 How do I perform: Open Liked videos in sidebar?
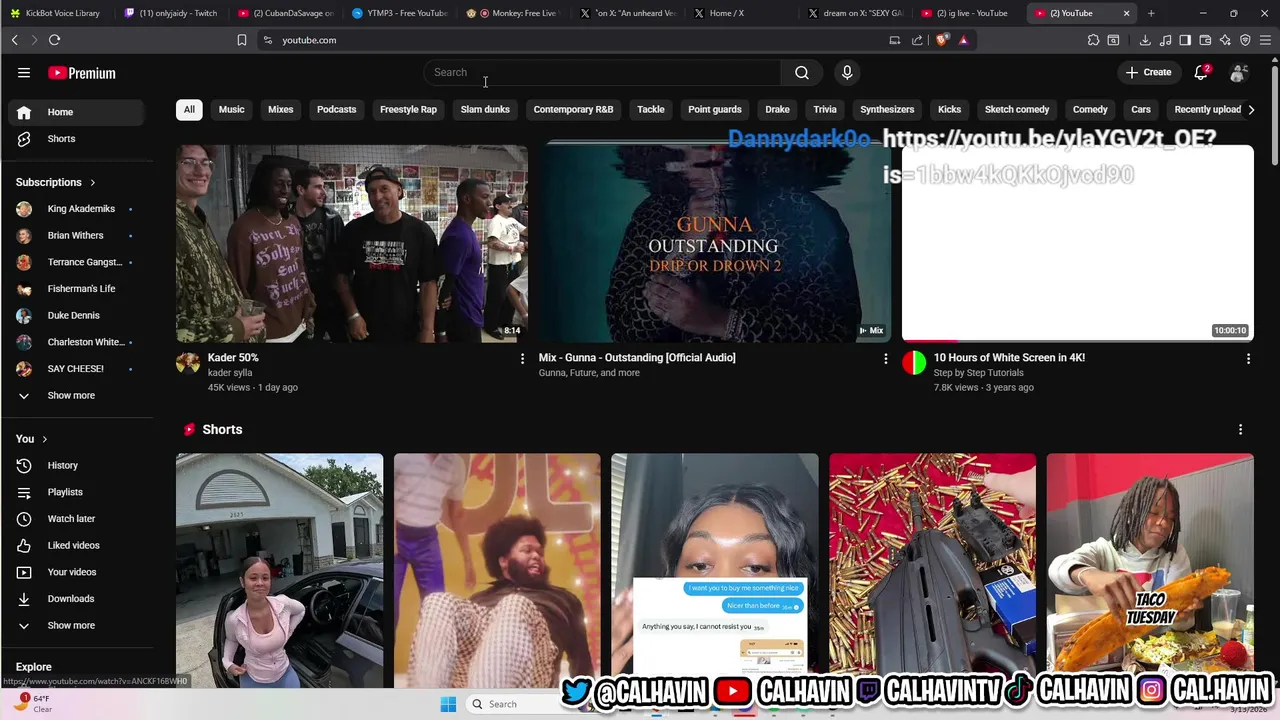[x=77, y=545]
